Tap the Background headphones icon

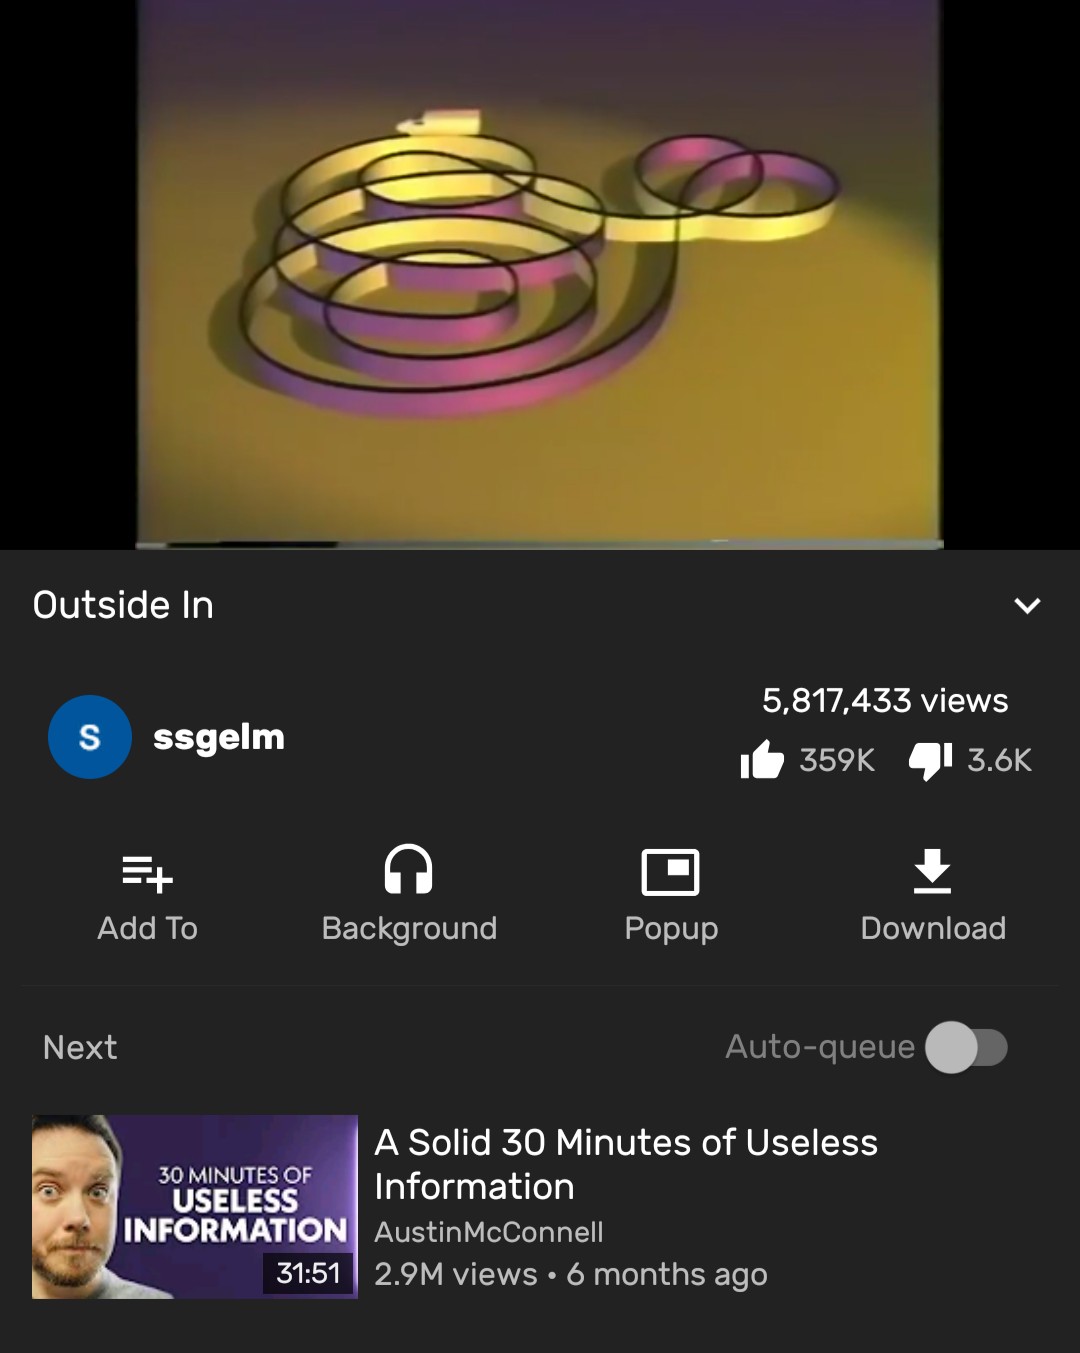point(409,869)
